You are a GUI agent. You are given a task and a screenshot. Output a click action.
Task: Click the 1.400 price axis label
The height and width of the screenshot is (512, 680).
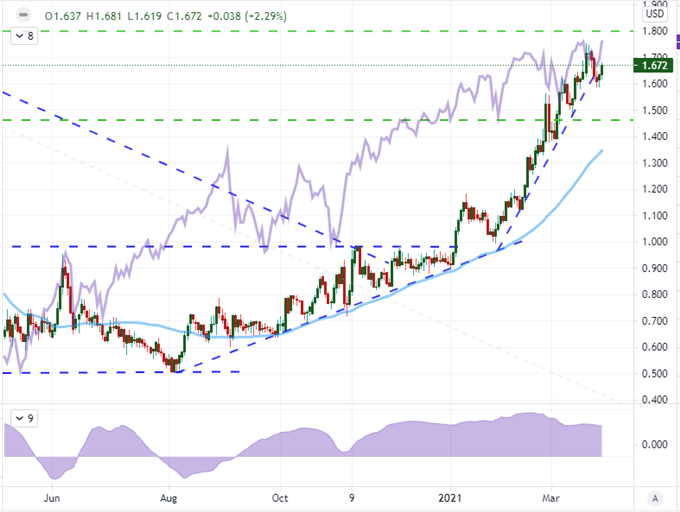coord(654,137)
